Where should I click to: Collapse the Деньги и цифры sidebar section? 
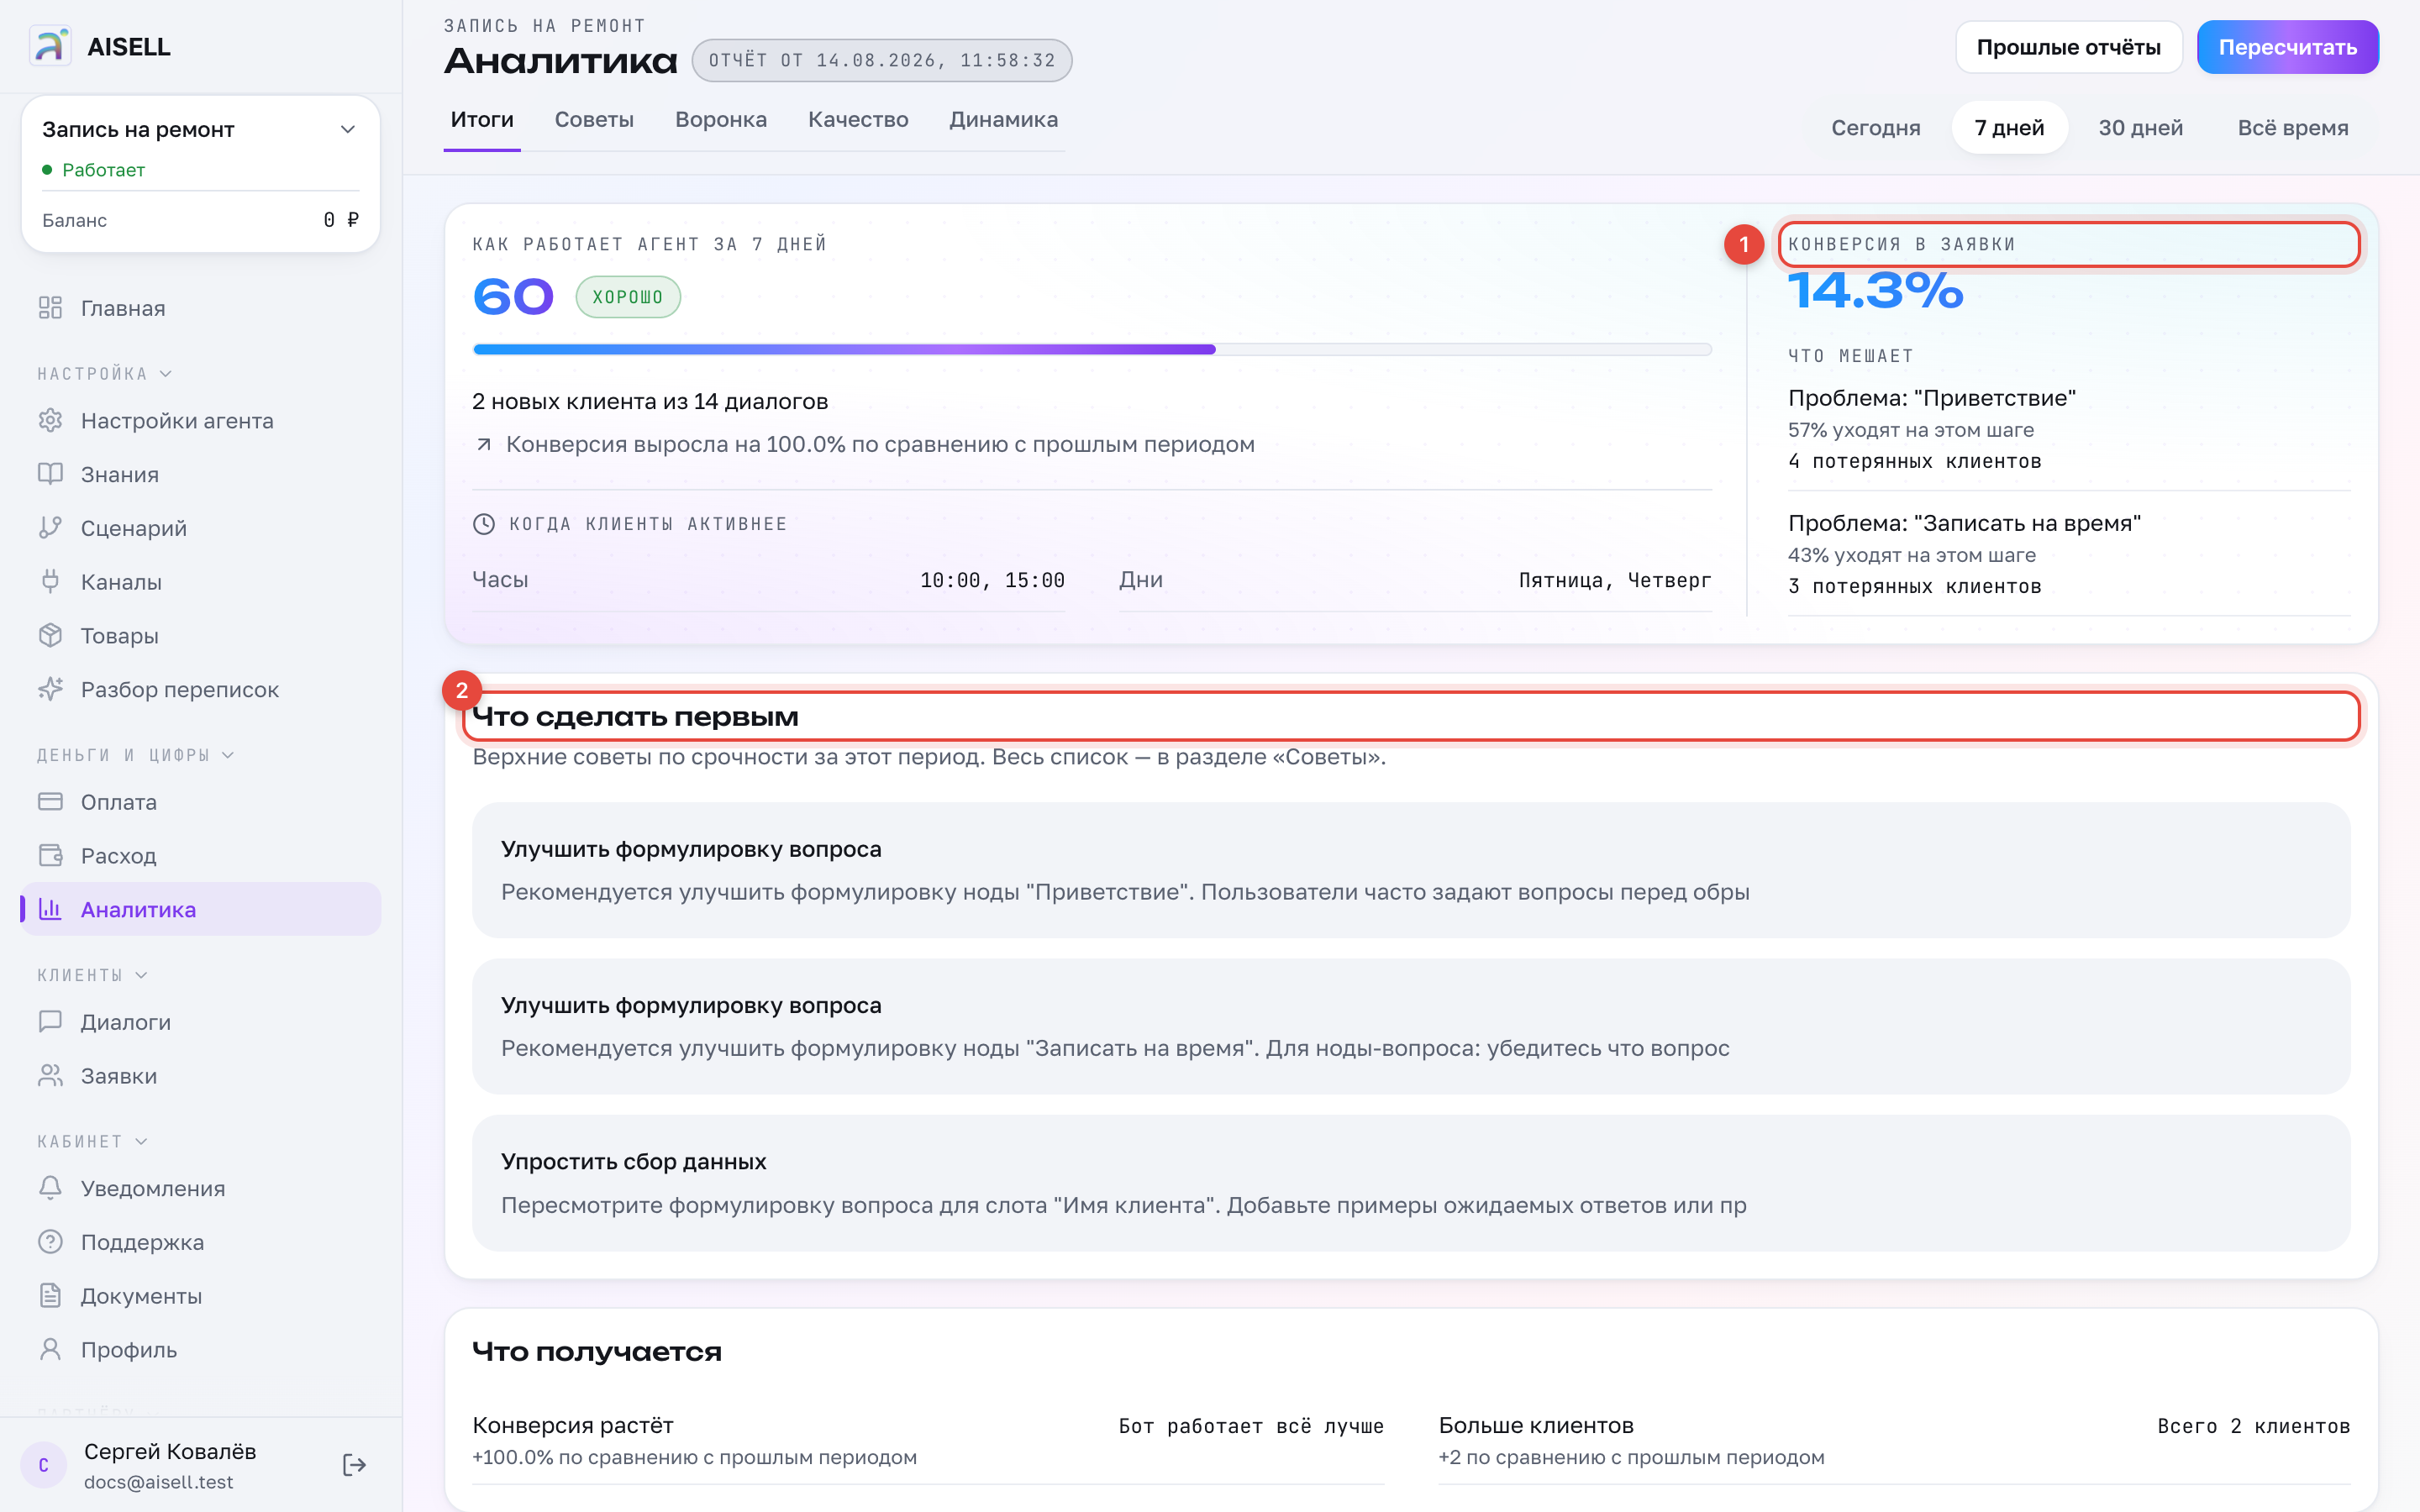(135, 755)
